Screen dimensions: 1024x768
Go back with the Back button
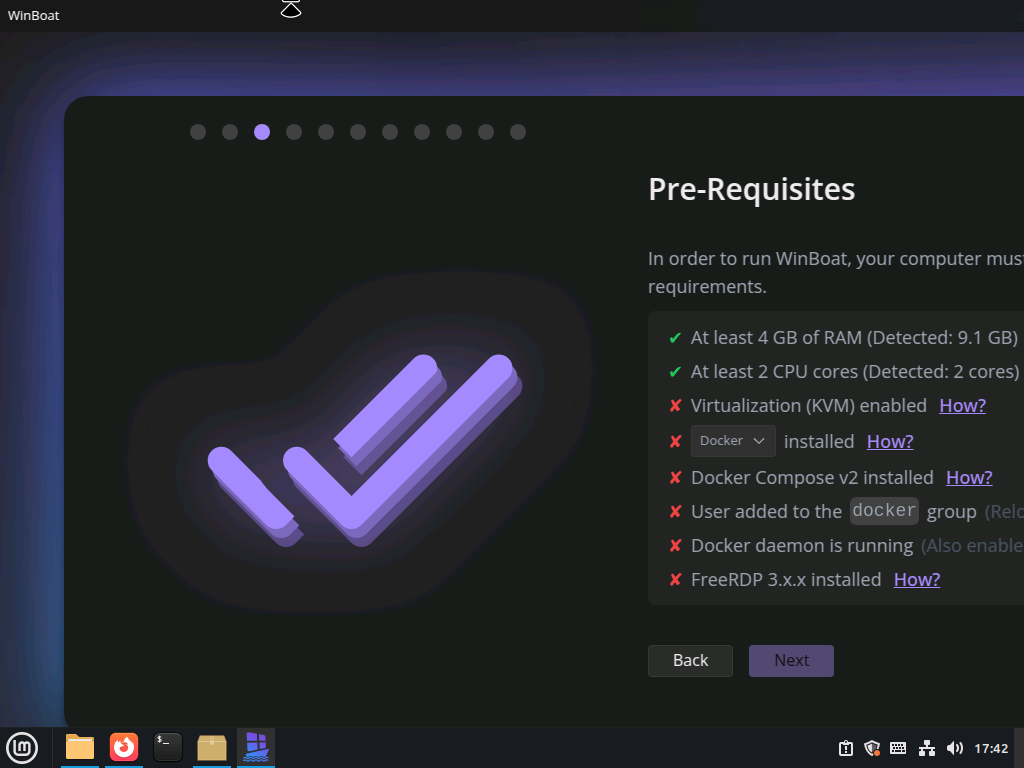(x=690, y=660)
